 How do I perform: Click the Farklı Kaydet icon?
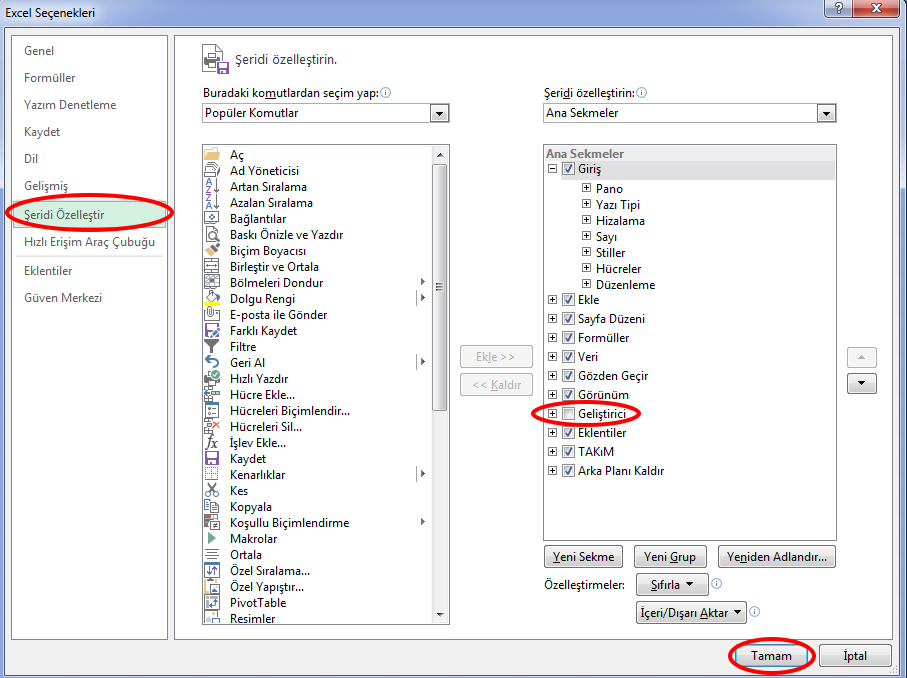(x=212, y=330)
